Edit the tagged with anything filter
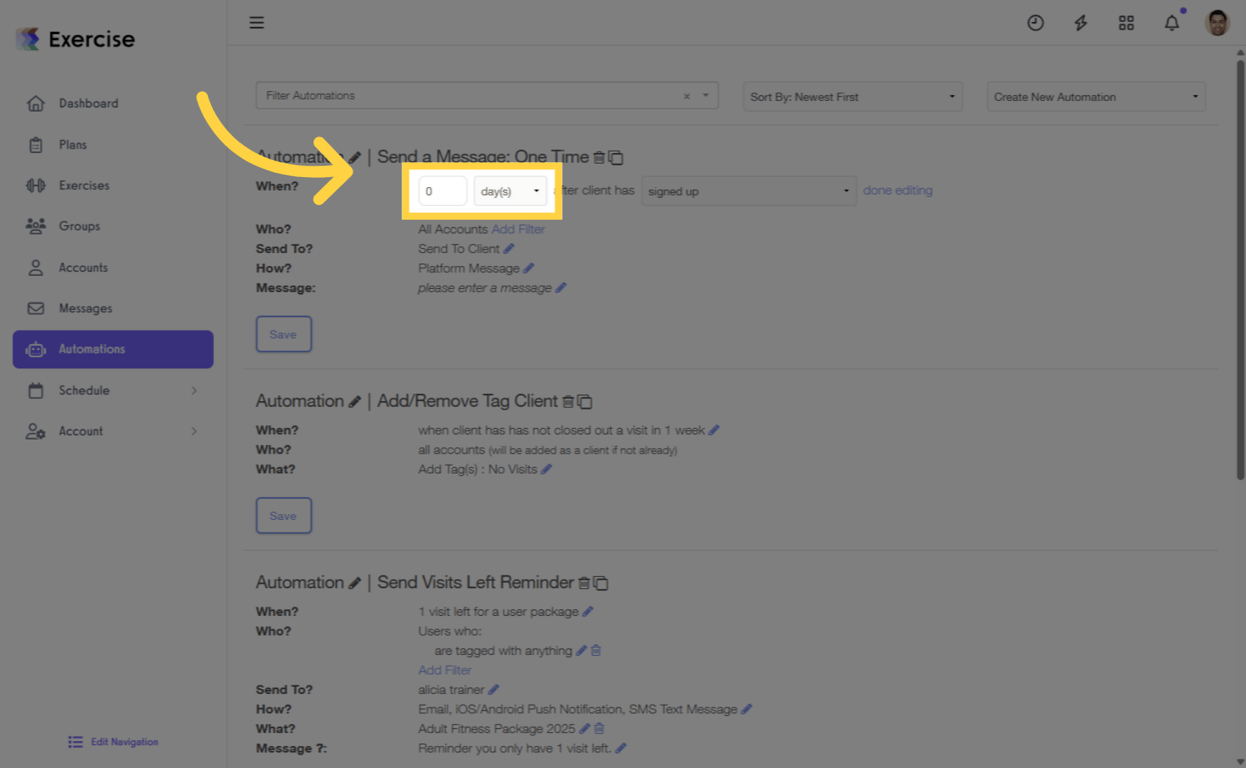This screenshot has width=1246, height=768. tap(581, 650)
